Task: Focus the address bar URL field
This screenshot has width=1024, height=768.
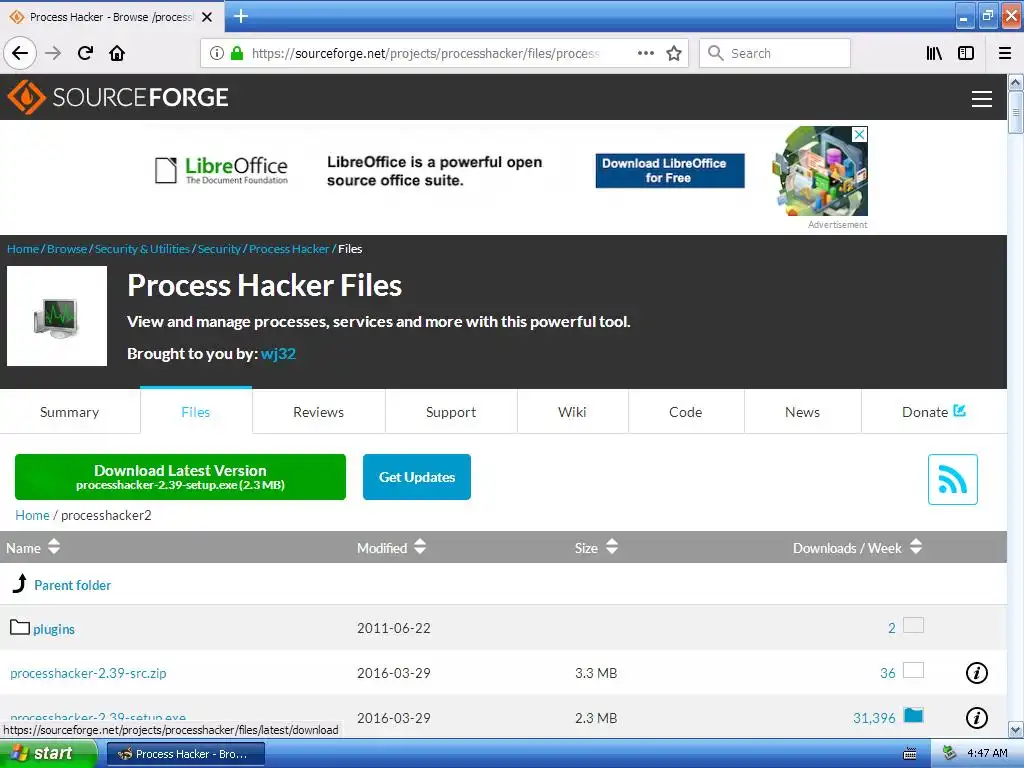Action: click(424, 53)
